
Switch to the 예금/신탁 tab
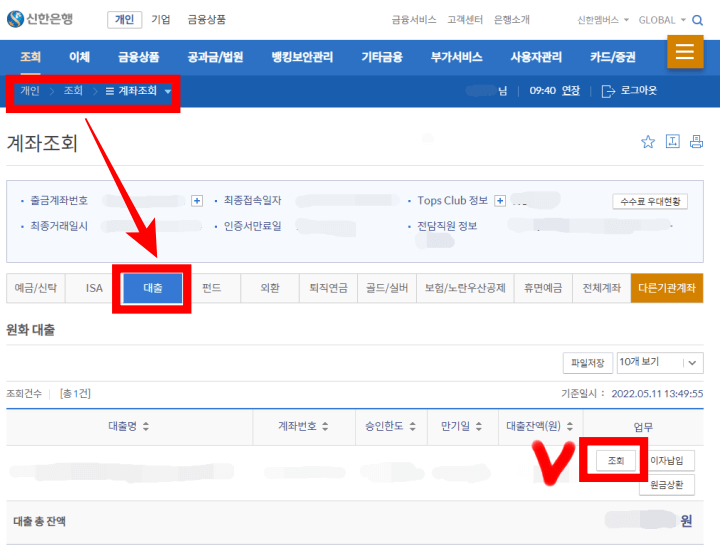(x=36, y=288)
